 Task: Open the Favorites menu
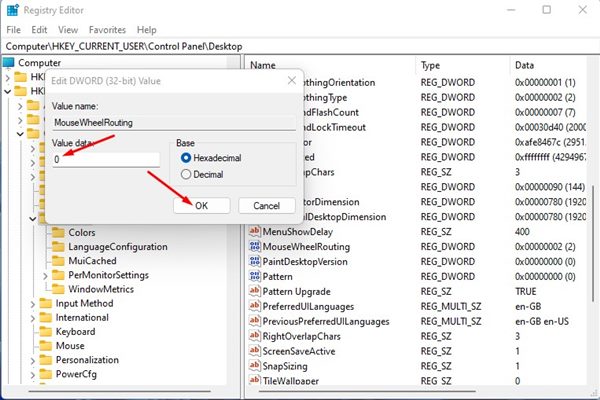107,30
